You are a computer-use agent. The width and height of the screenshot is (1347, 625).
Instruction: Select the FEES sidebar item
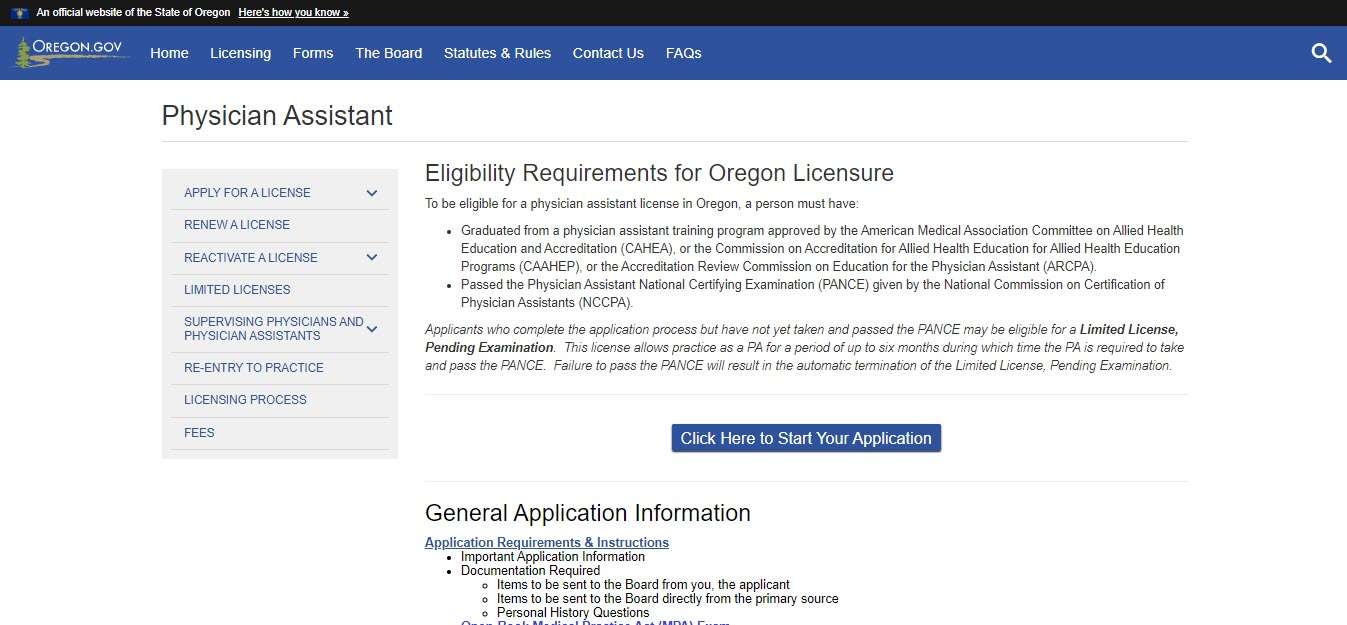point(199,432)
